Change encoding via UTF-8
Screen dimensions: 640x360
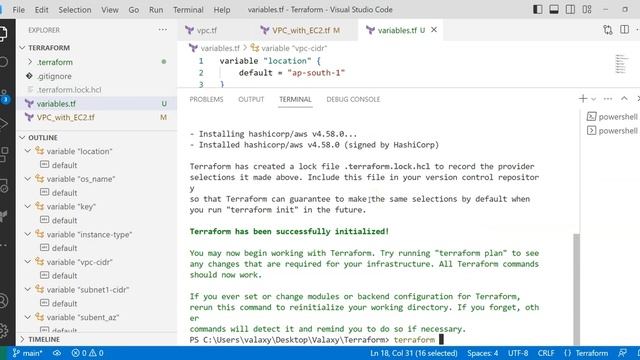click(x=518, y=353)
